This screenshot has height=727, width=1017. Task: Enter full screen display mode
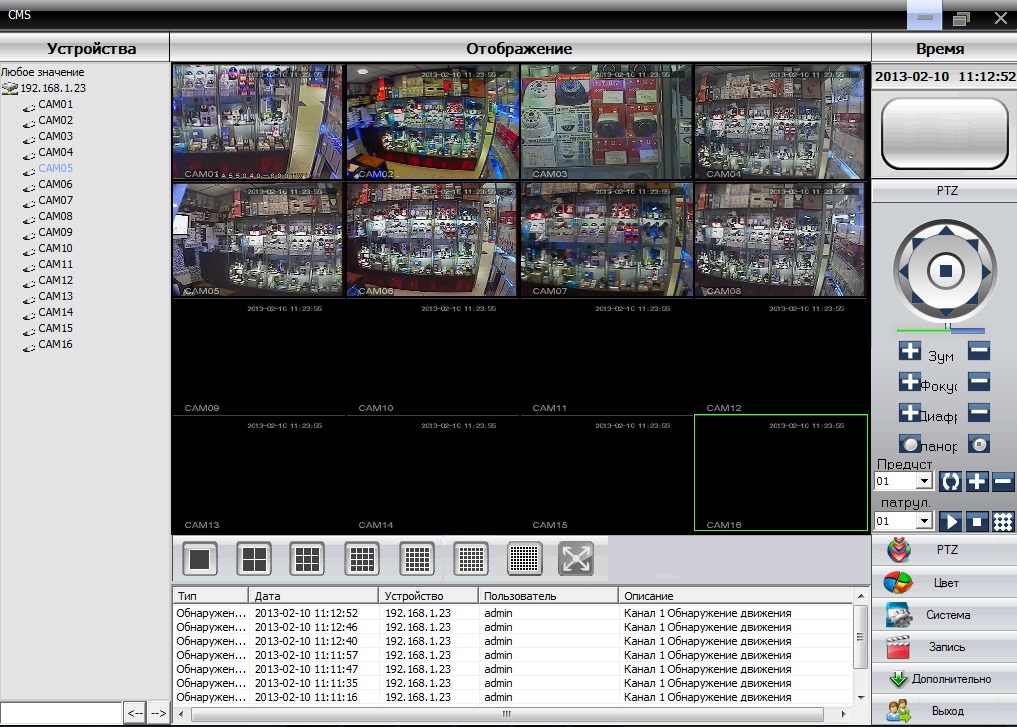pyautogui.click(x=576, y=558)
